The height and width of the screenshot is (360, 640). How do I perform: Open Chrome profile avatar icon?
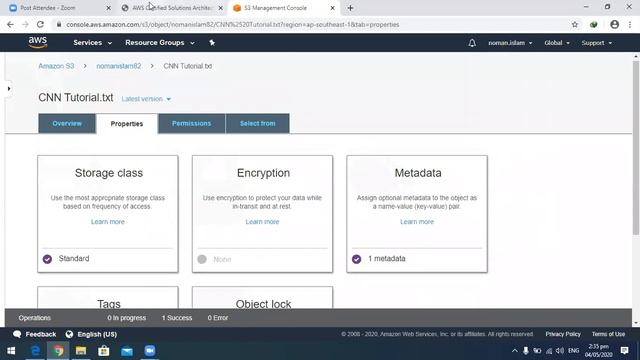pyautogui.click(x=614, y=24)
